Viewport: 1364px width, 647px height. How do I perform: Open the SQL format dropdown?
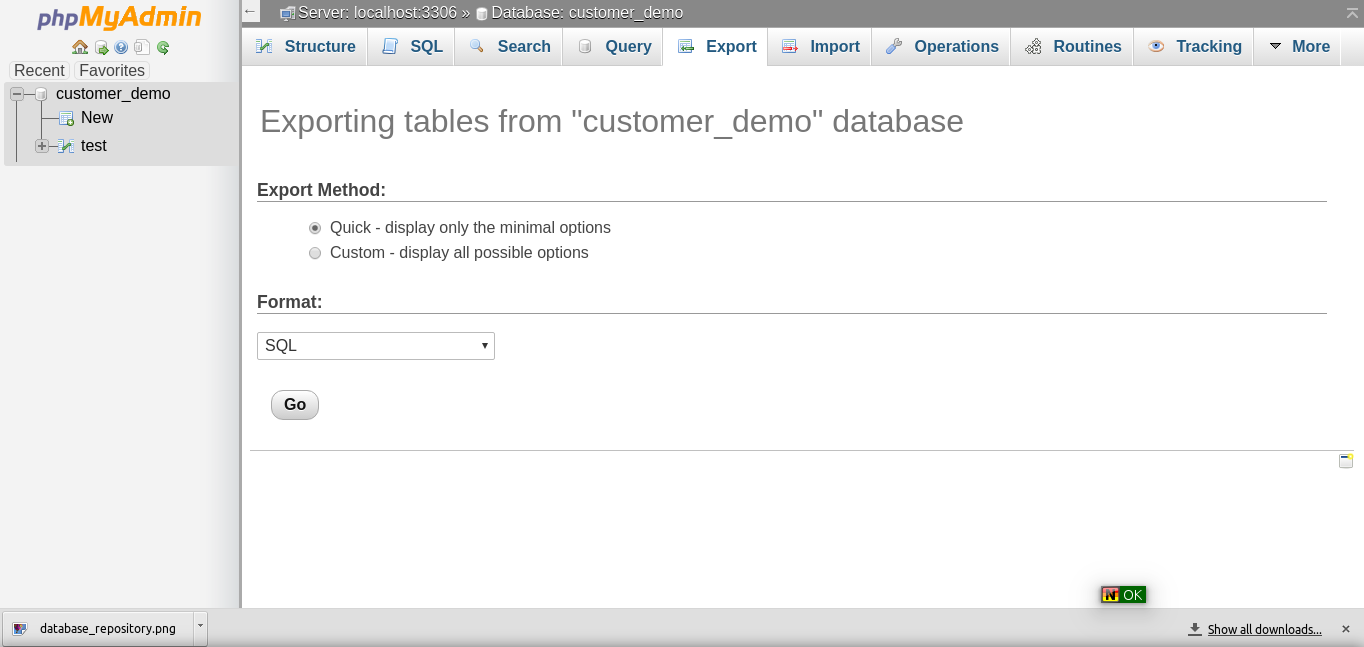point(376,346)
